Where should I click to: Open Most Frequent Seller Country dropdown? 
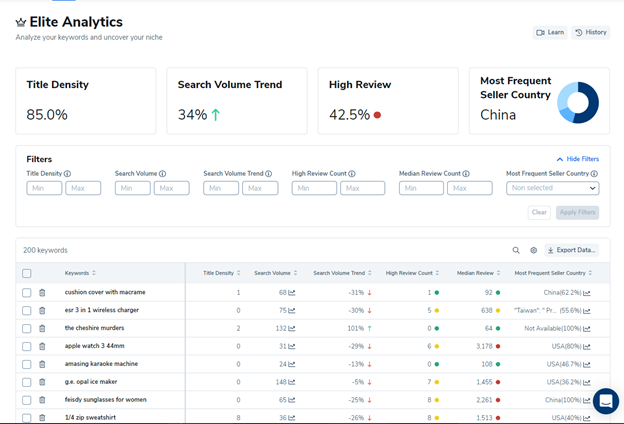click(x=553, y=188)
